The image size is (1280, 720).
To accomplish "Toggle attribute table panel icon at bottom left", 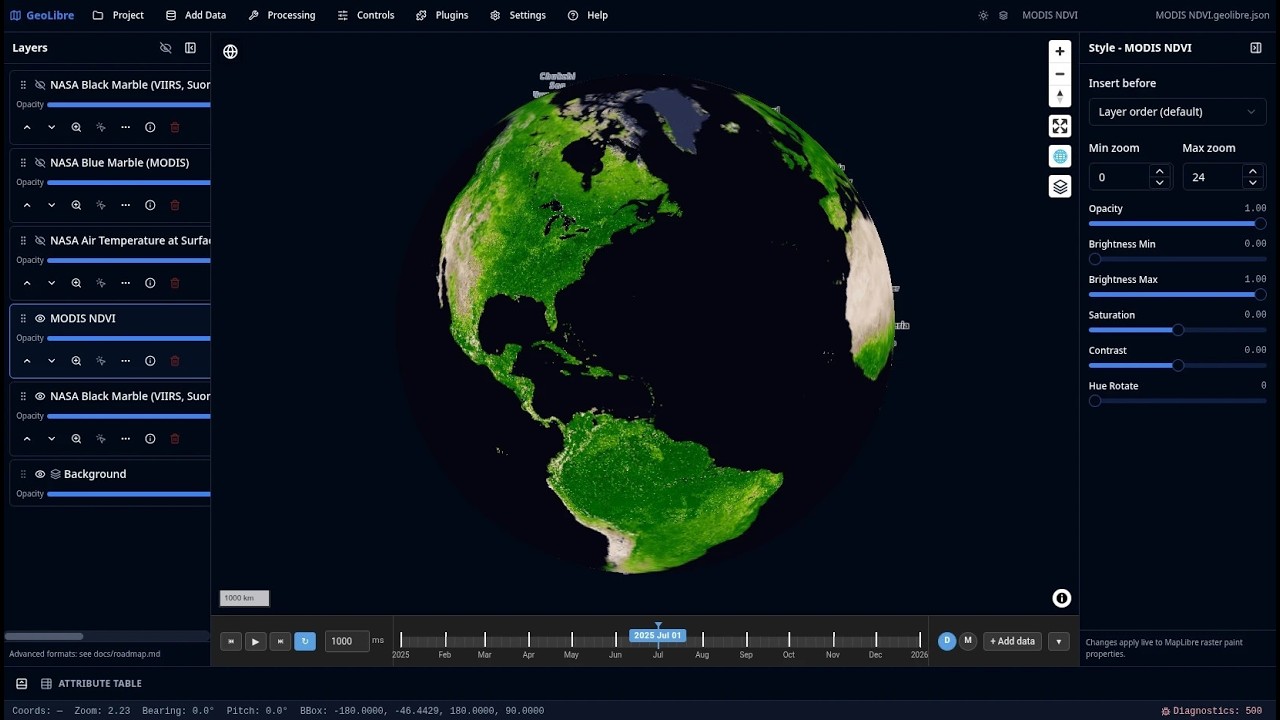I will 21,684.
